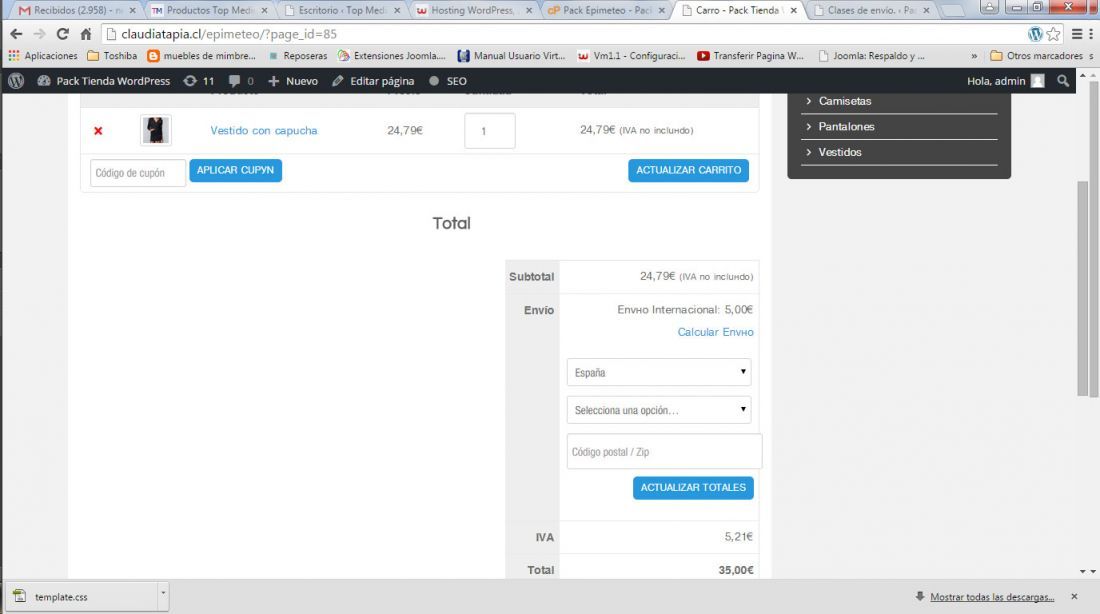Open the Transferir Pagina W bookmark
The height and width of the screenshot is (614, 1100).
click(751, 55)
